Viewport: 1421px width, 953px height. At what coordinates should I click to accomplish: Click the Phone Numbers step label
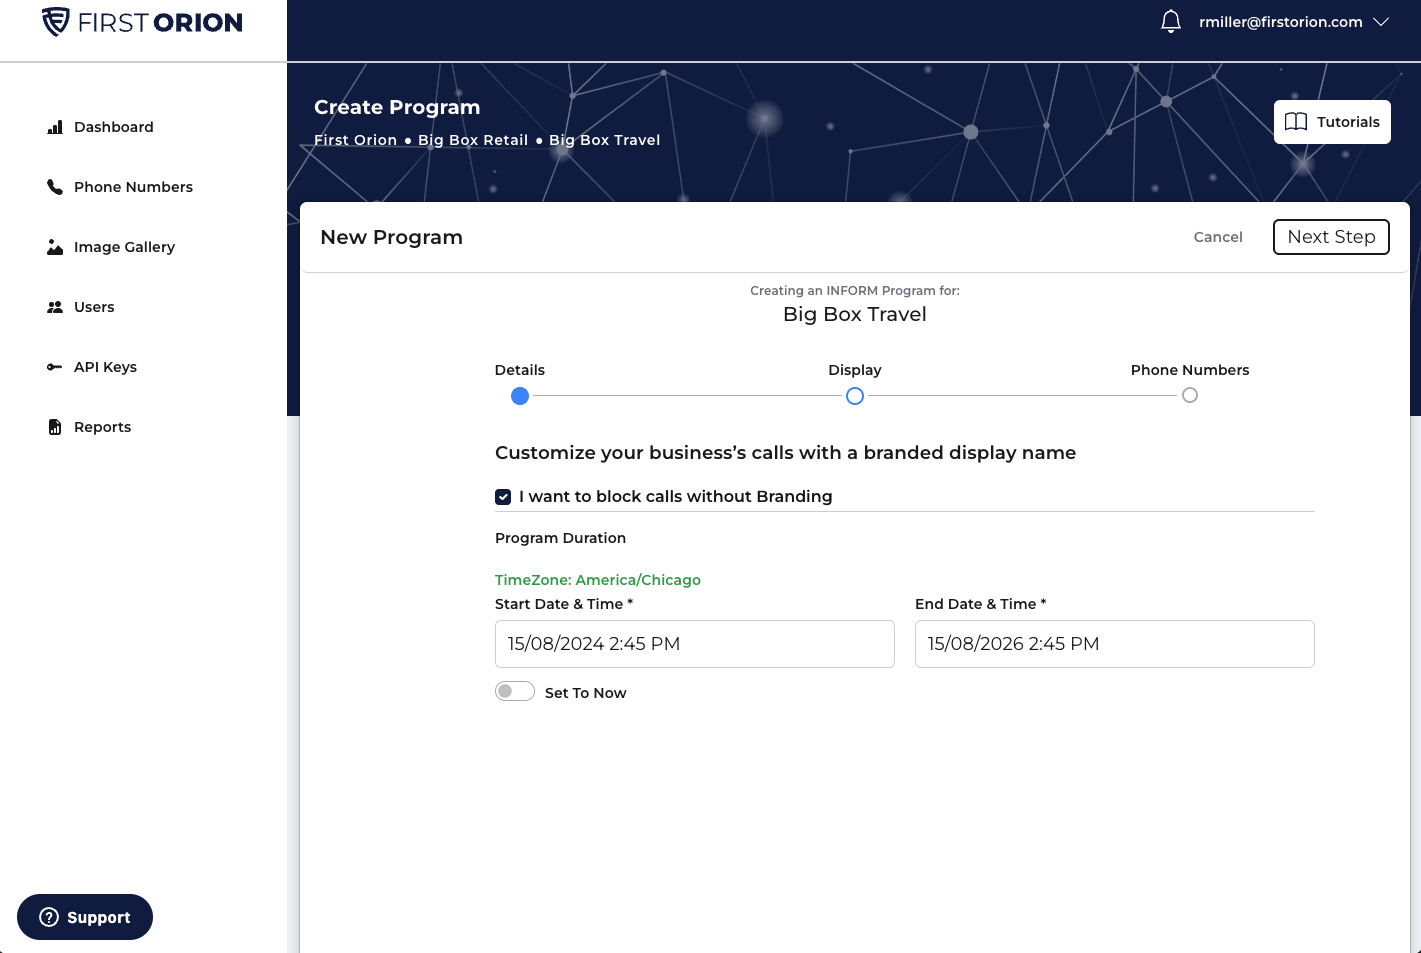pos(1190,370)
